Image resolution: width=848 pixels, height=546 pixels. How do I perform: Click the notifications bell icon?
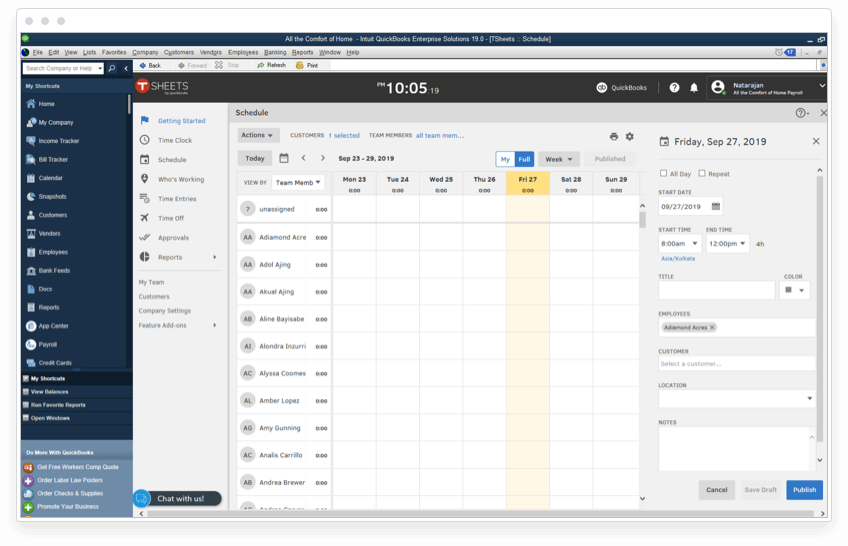pos(694,88)
